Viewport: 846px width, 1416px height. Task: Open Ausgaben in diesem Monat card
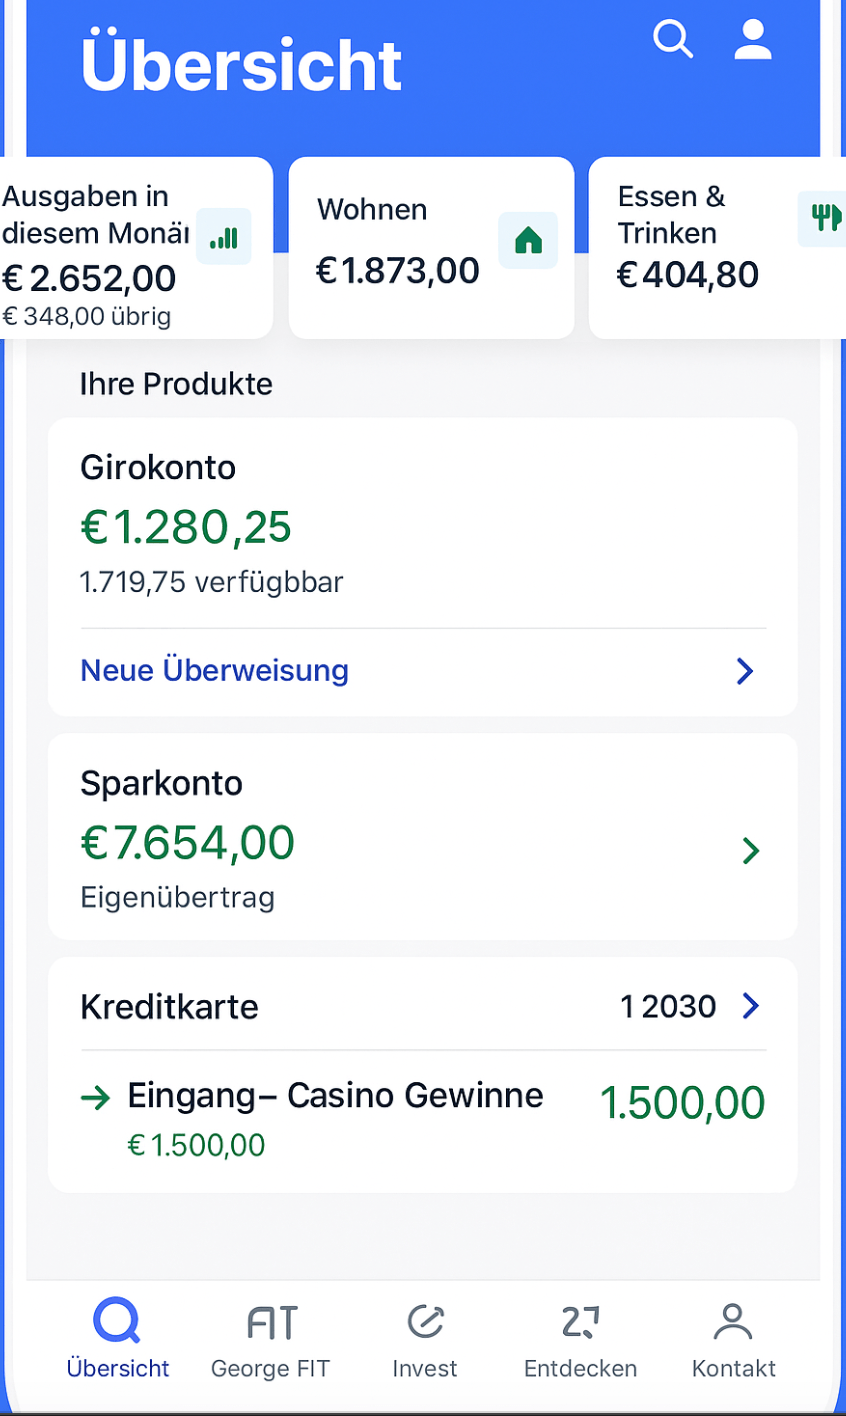(x=136, y=248)
